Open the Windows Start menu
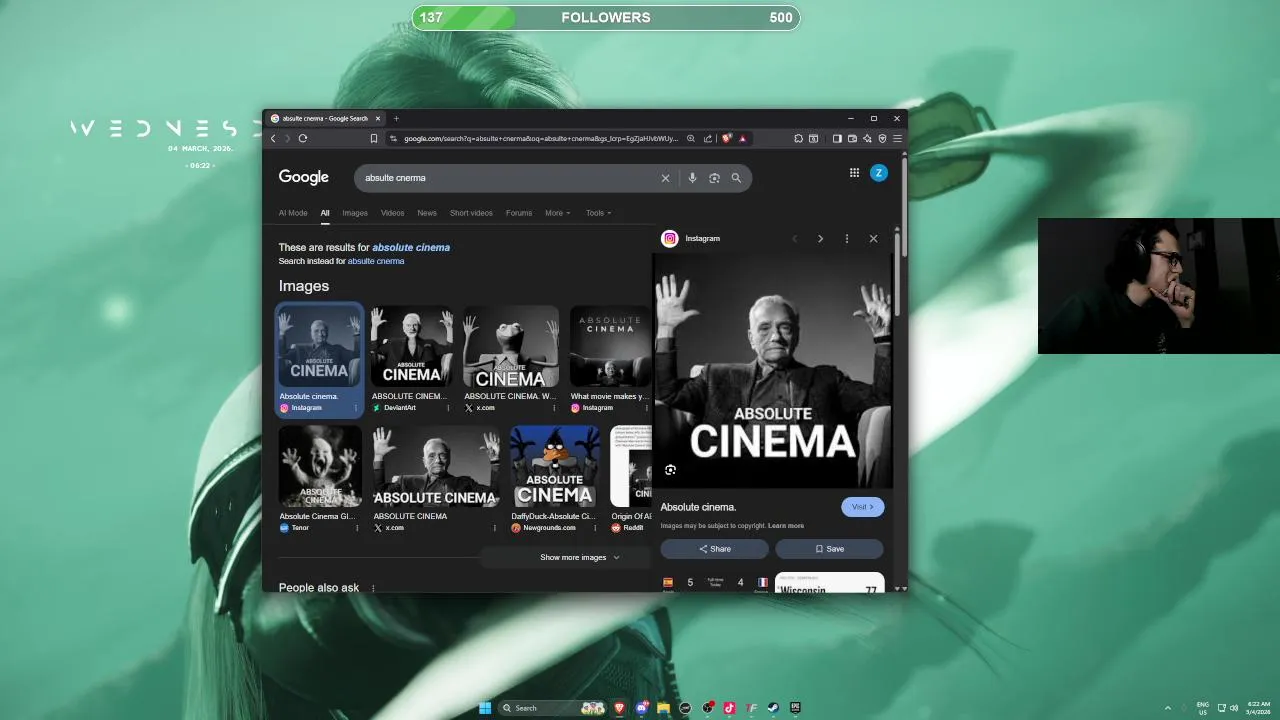 pyautogui.click(x=485, y=708)
